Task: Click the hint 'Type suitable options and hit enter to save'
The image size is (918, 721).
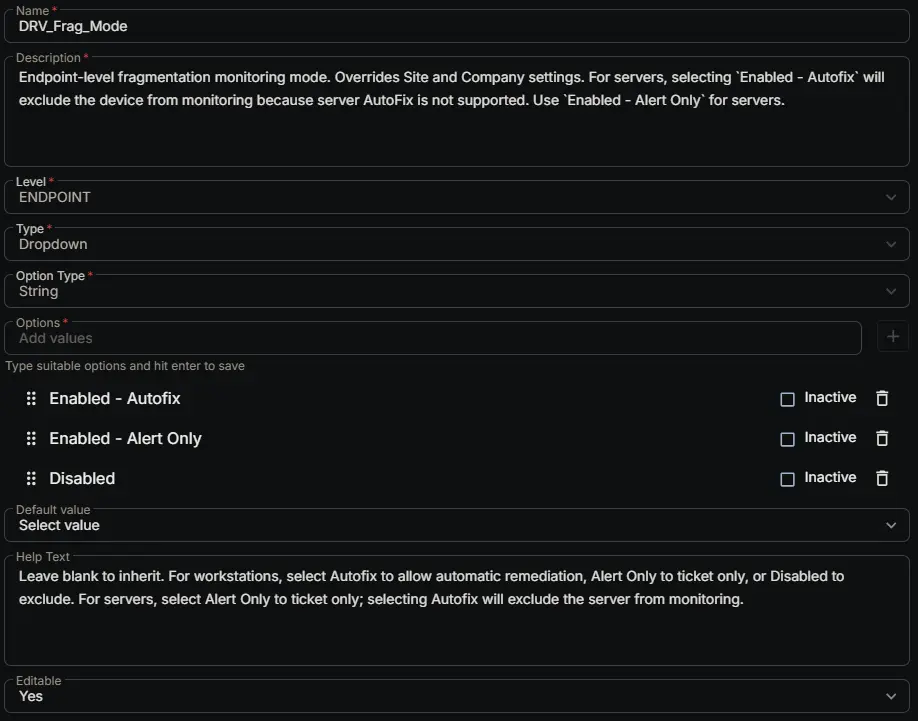Action: 125,366
